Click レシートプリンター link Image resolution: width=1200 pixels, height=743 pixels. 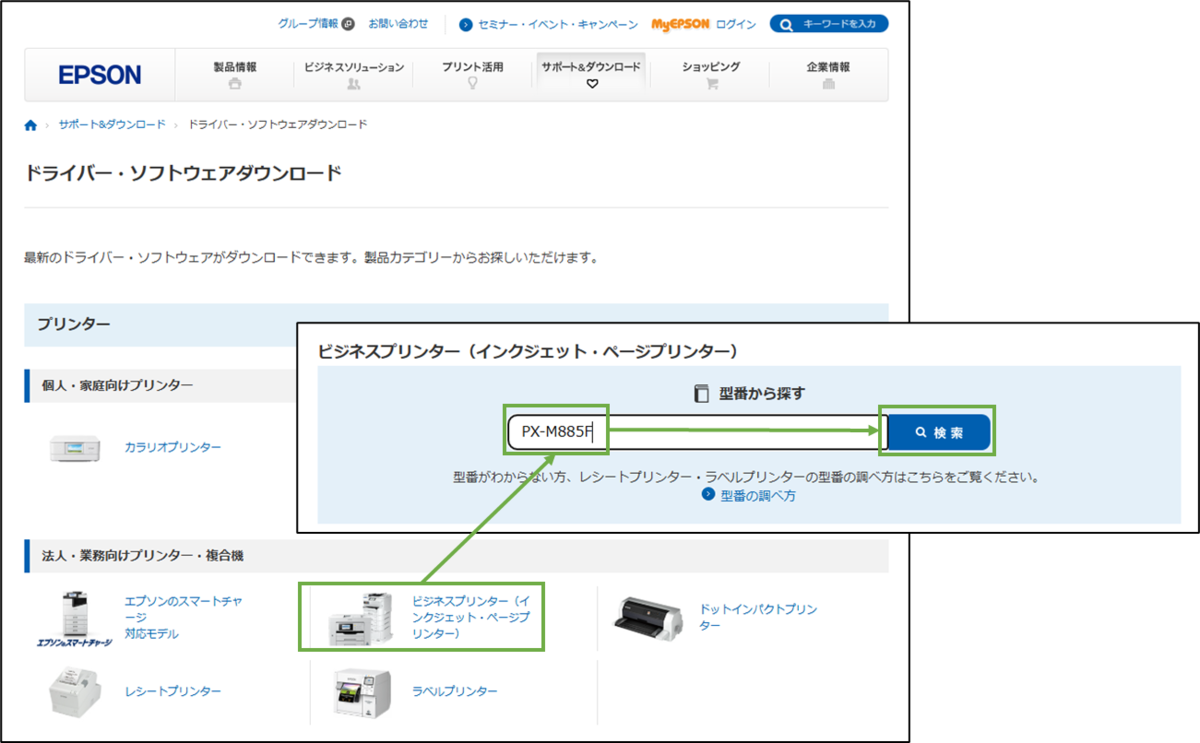tap(173, 692)
